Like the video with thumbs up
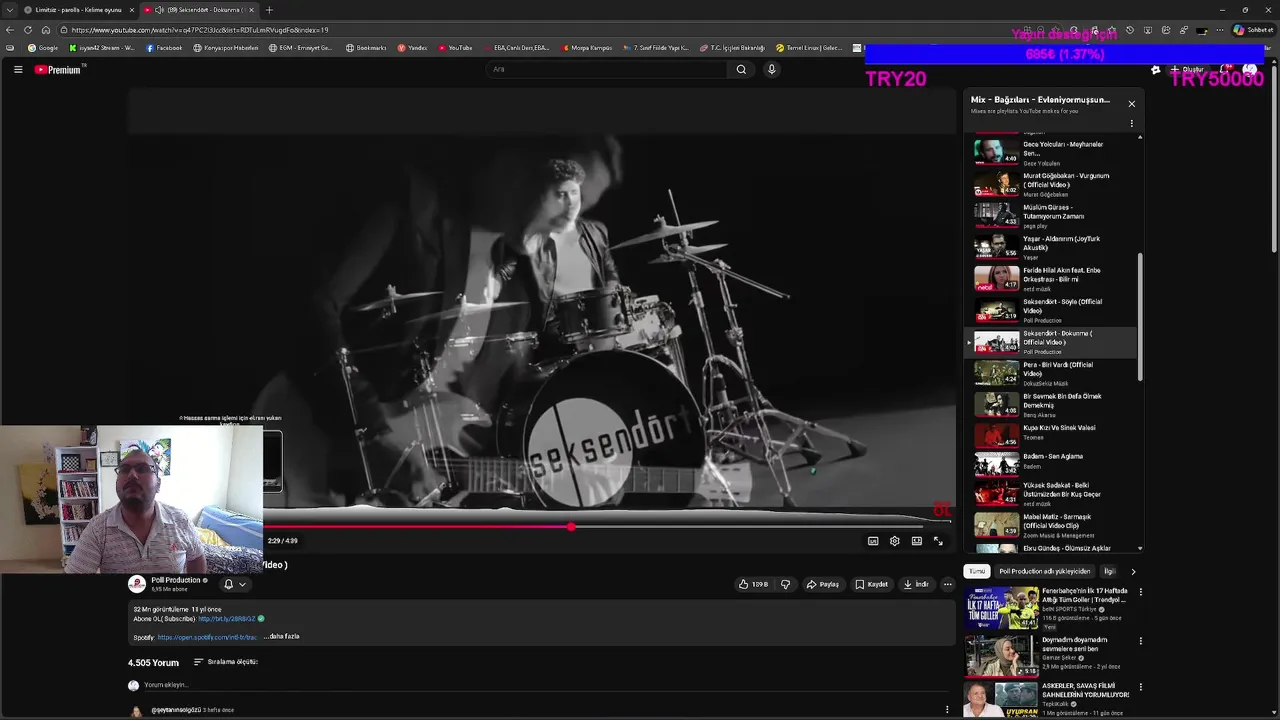Image resolution: width=1280 pixels, height=720 pixels. (x=753, y=584)
